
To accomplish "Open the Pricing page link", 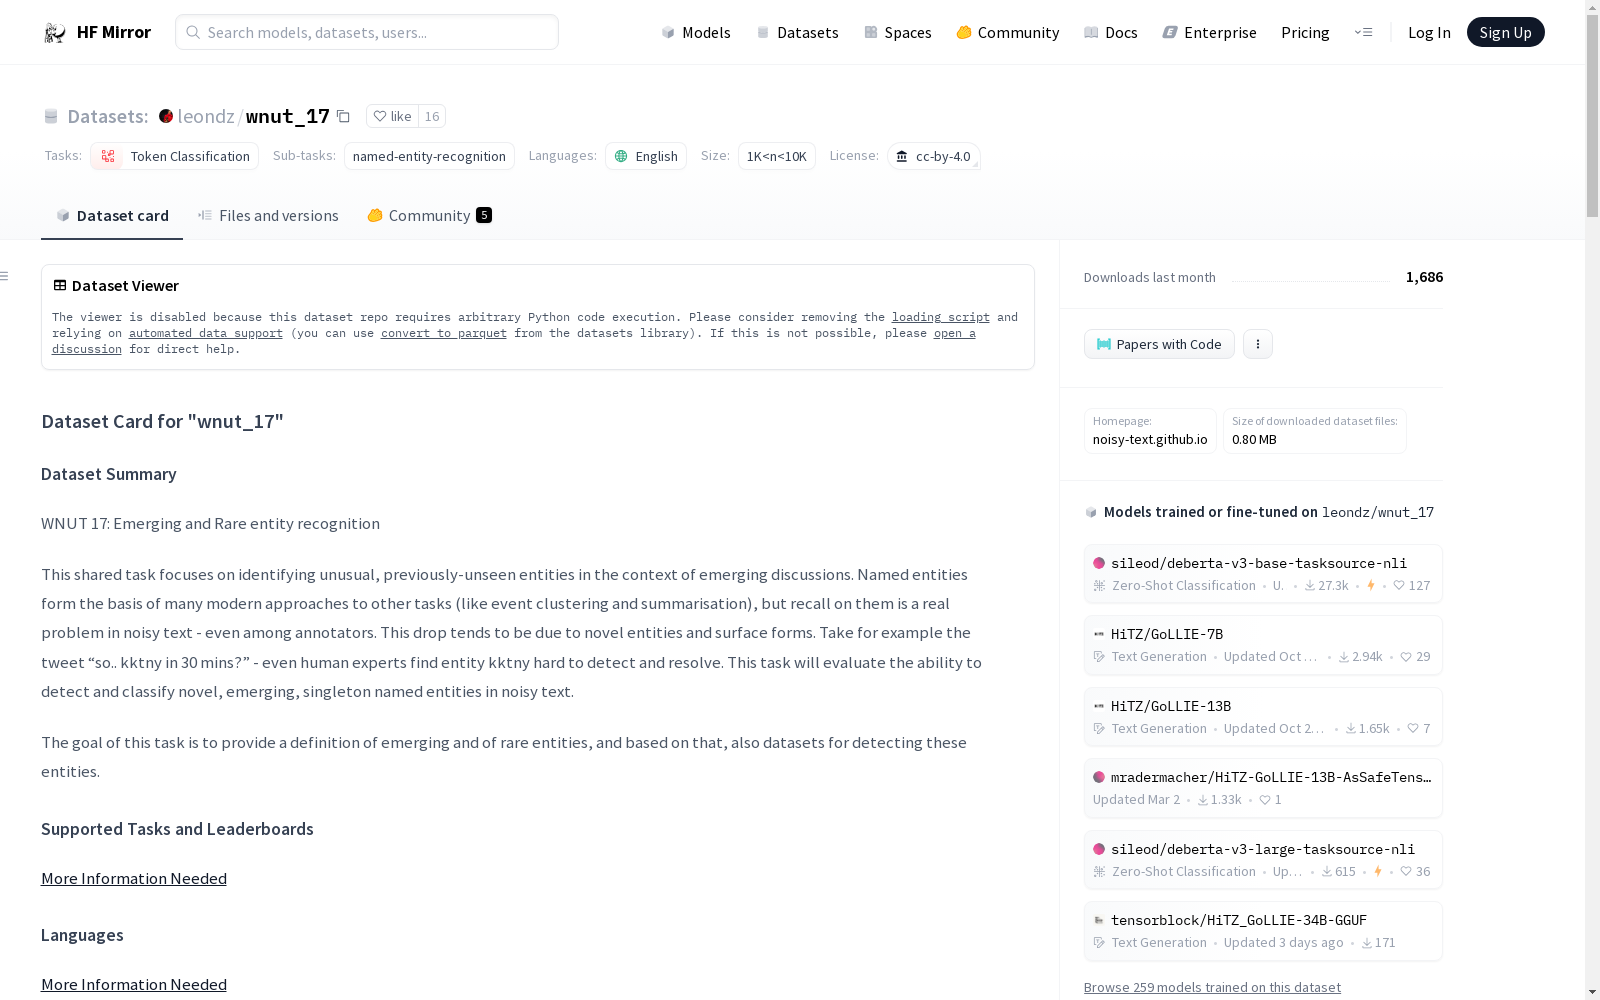I will pyautogui.click(x=1305, y=32).
